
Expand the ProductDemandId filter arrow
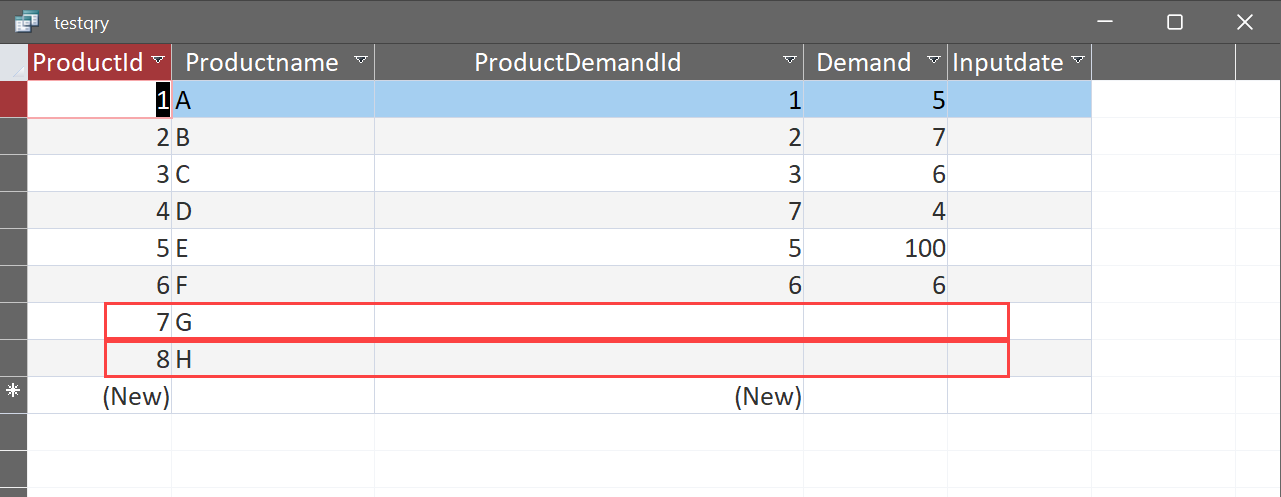click(790, 62)
